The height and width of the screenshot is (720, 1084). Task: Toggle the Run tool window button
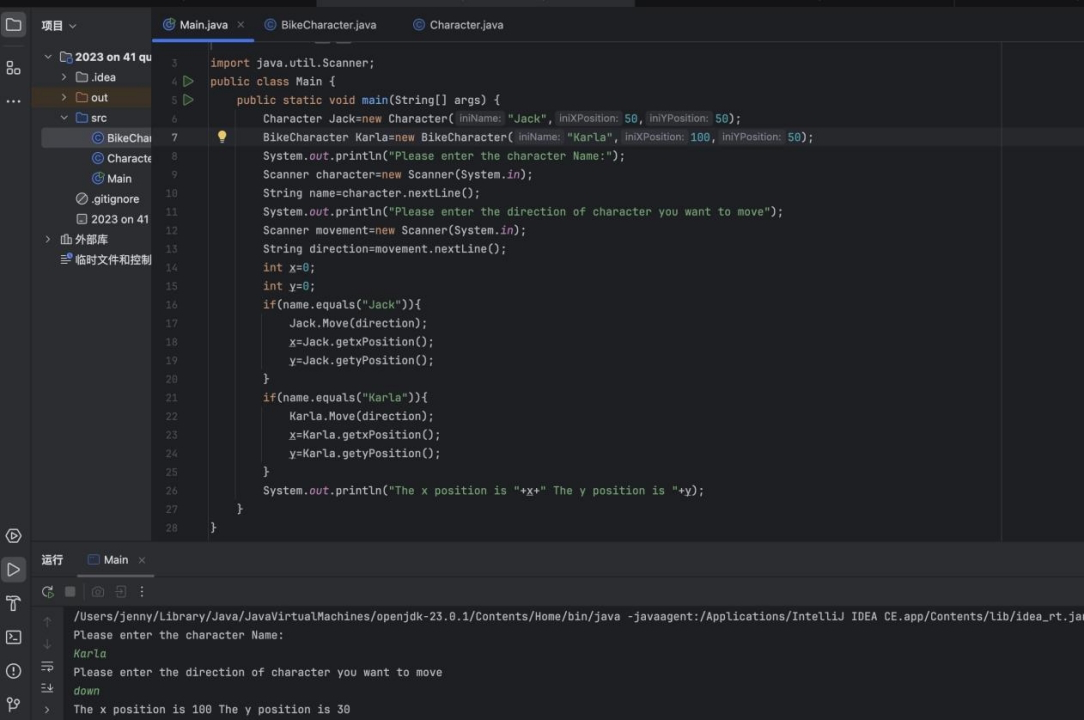point(14,570)
